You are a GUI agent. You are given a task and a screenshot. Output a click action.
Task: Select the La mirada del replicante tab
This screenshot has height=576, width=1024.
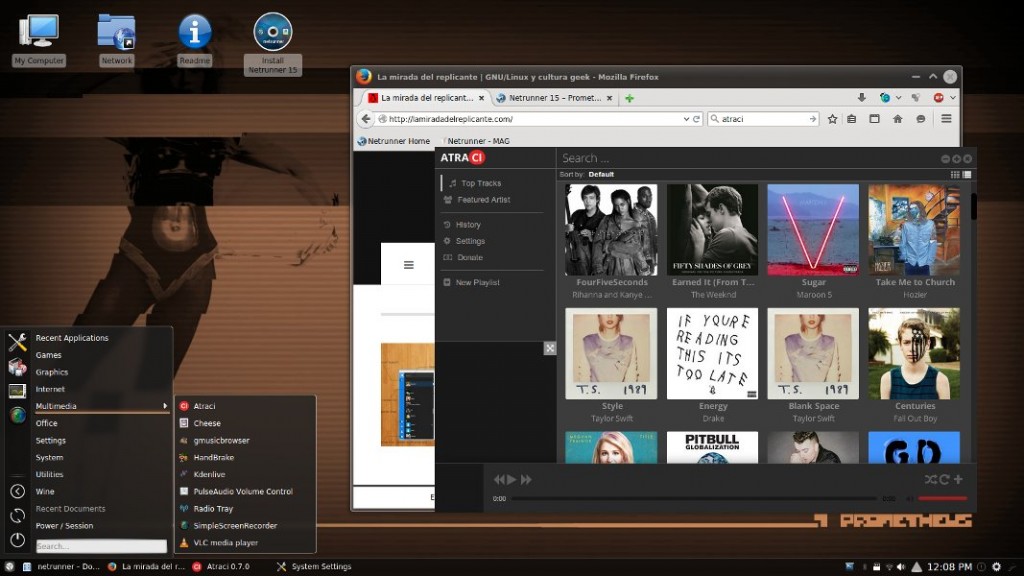[424, 98]
